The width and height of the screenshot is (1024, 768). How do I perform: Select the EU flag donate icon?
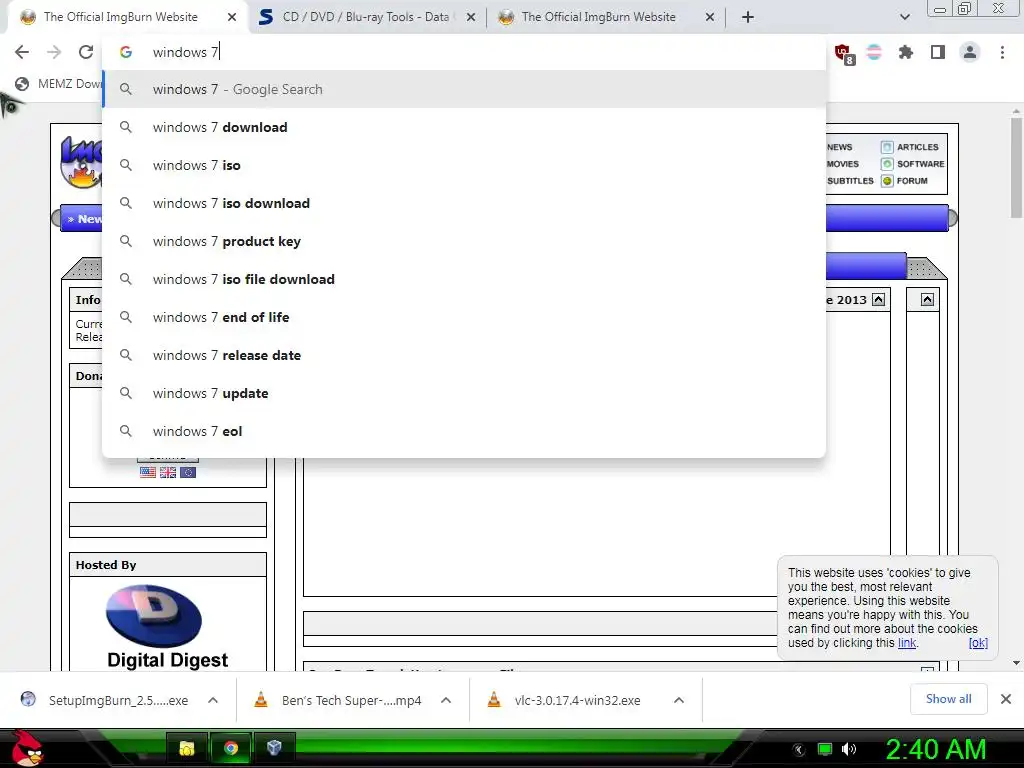pos(188,472)
